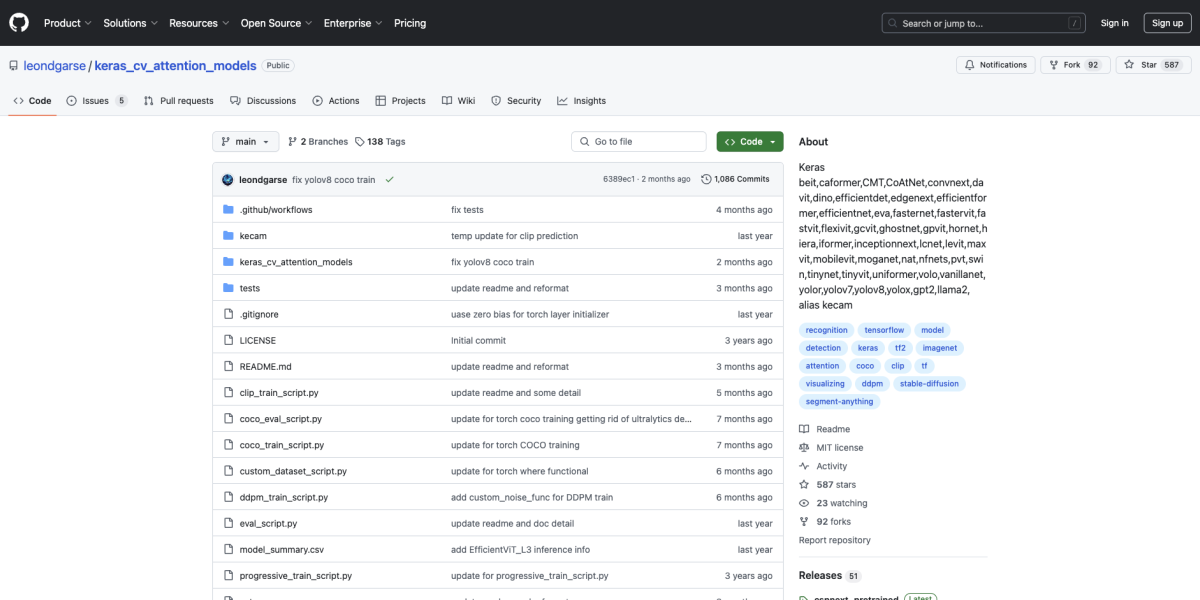The width and height of the screenshot is (1200, 600).
Task: Expand the Product menu
Action: point(68,23)
